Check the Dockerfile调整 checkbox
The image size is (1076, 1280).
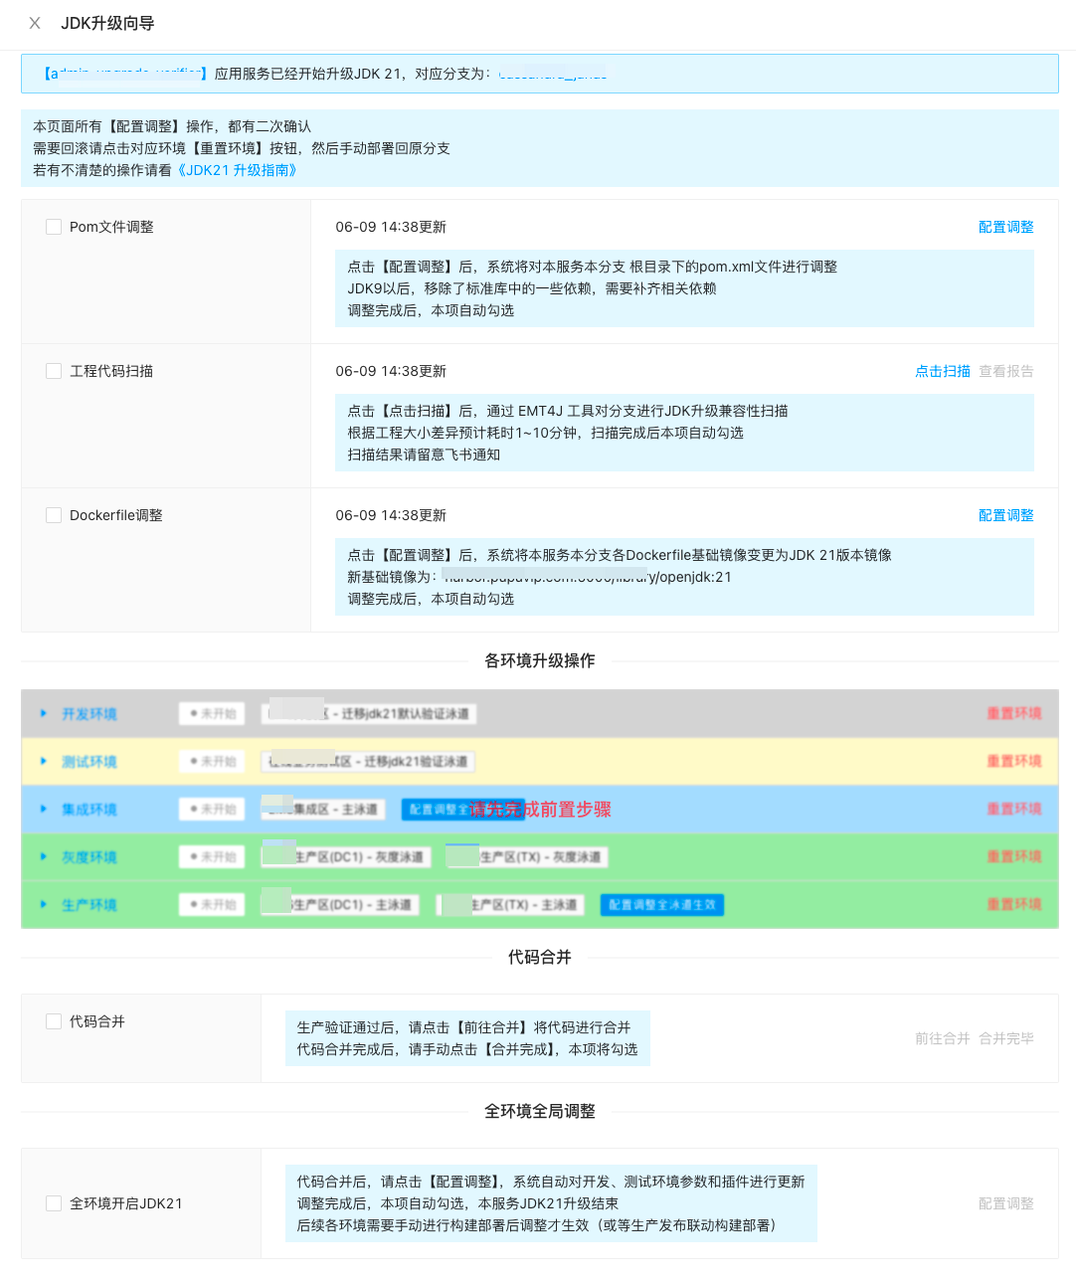click(x=53, y=514)
